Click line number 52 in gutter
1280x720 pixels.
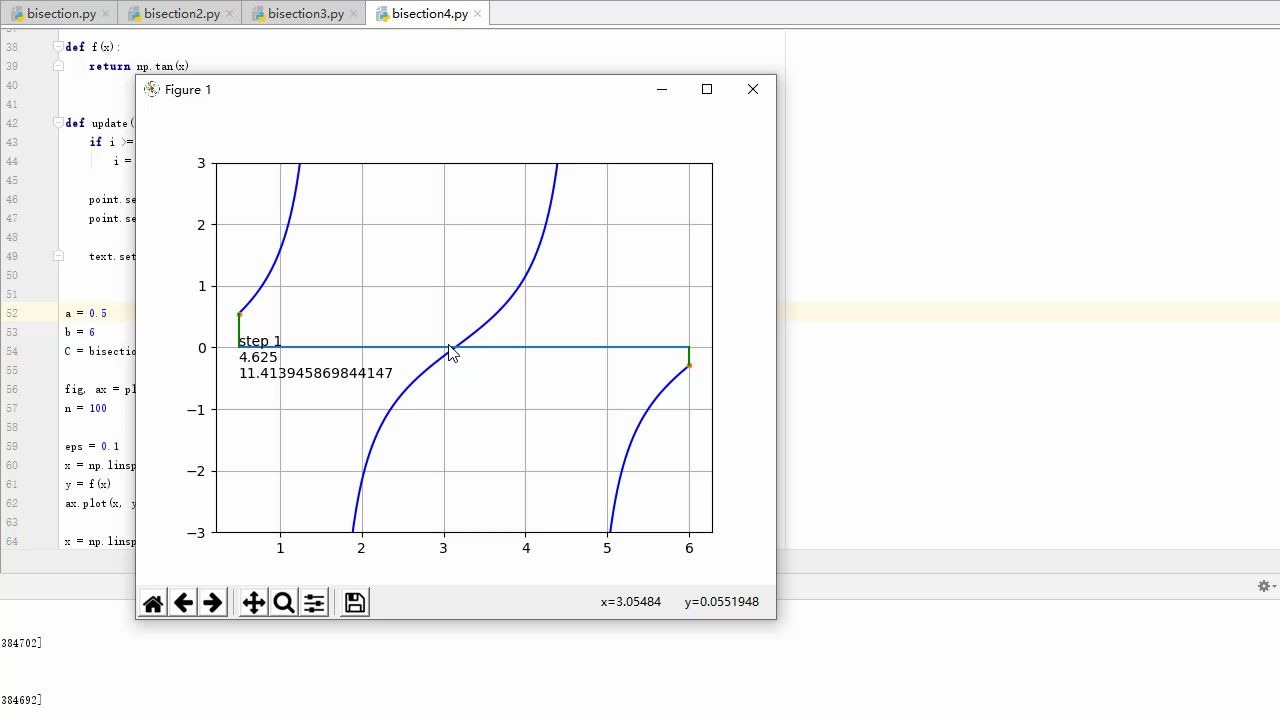12,313
